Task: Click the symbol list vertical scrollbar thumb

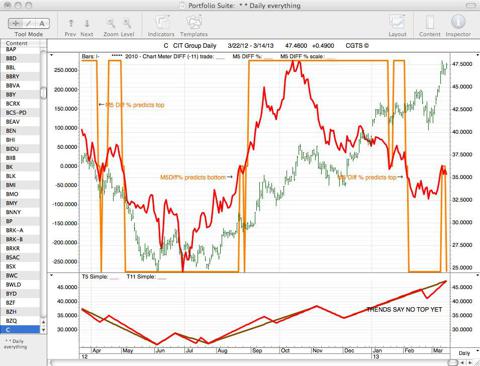Action: 43,93
